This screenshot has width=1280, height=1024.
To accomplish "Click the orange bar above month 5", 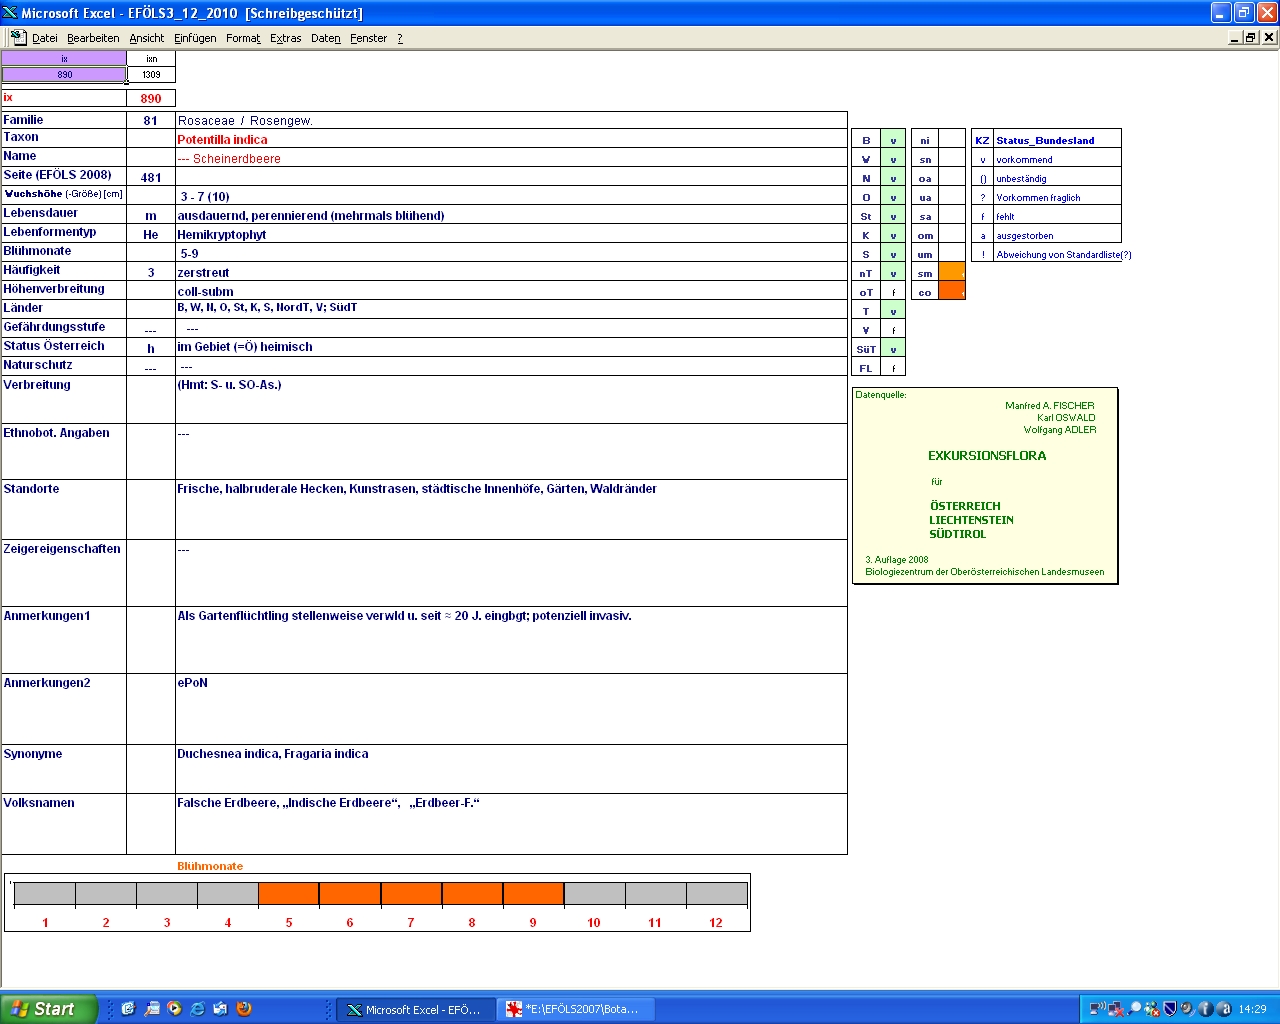I will (x=289, y=893).
